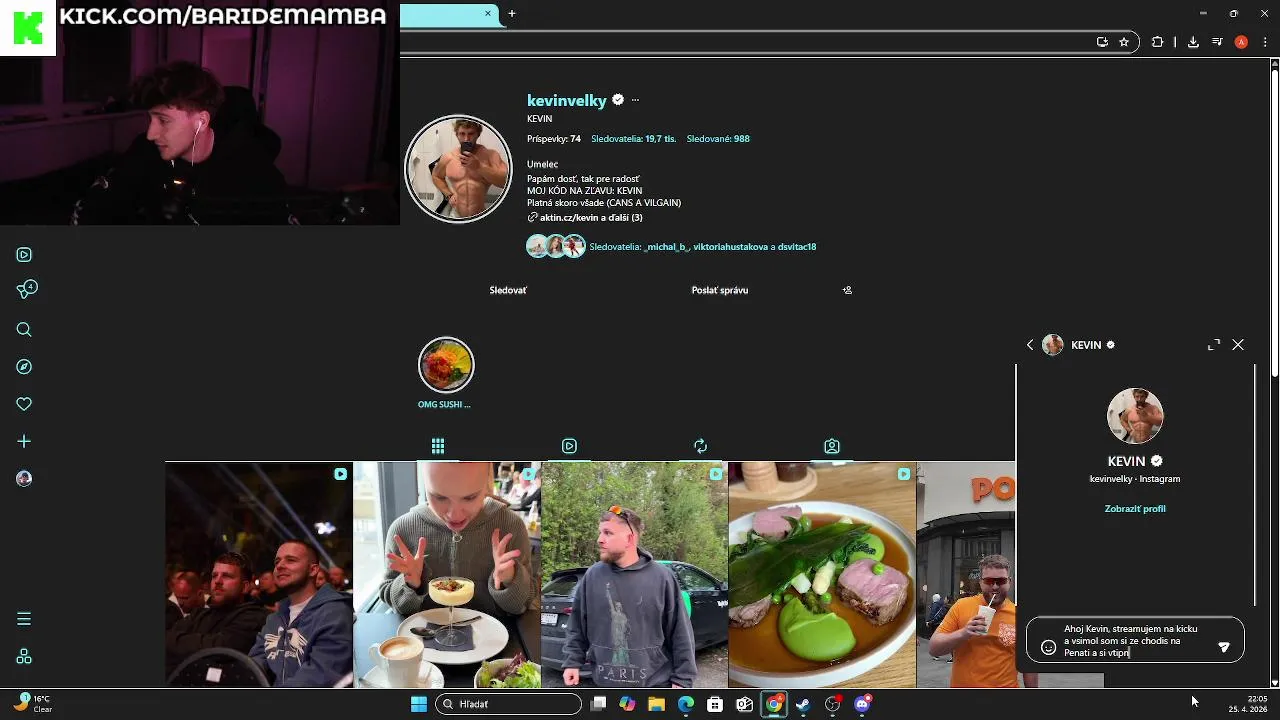Open KEVIN's avatar in chat header

(x=1053, y=345)
